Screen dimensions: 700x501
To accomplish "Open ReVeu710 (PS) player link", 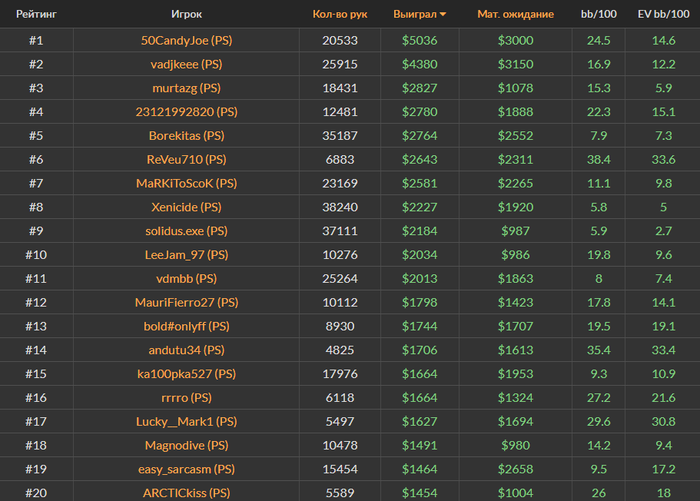I will (186, 159).
